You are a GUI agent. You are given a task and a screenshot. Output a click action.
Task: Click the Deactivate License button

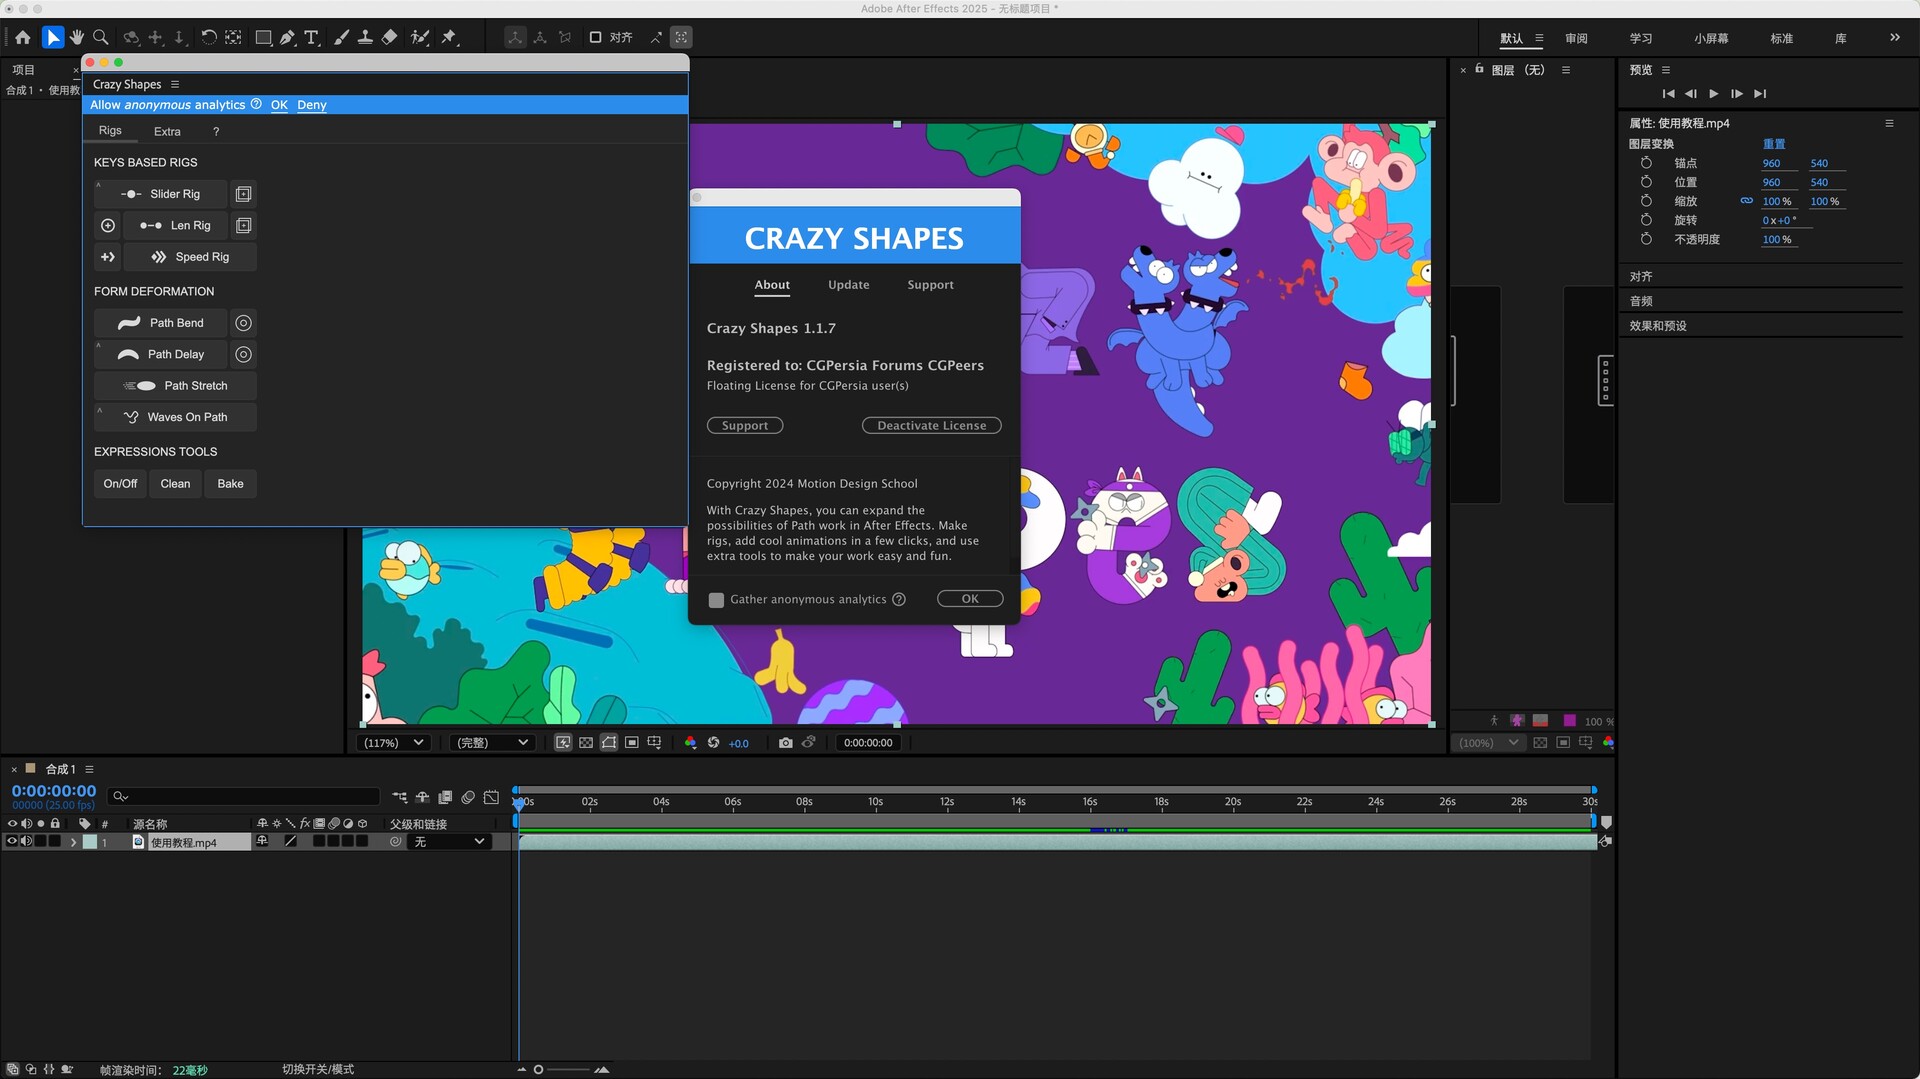(931, 425)
